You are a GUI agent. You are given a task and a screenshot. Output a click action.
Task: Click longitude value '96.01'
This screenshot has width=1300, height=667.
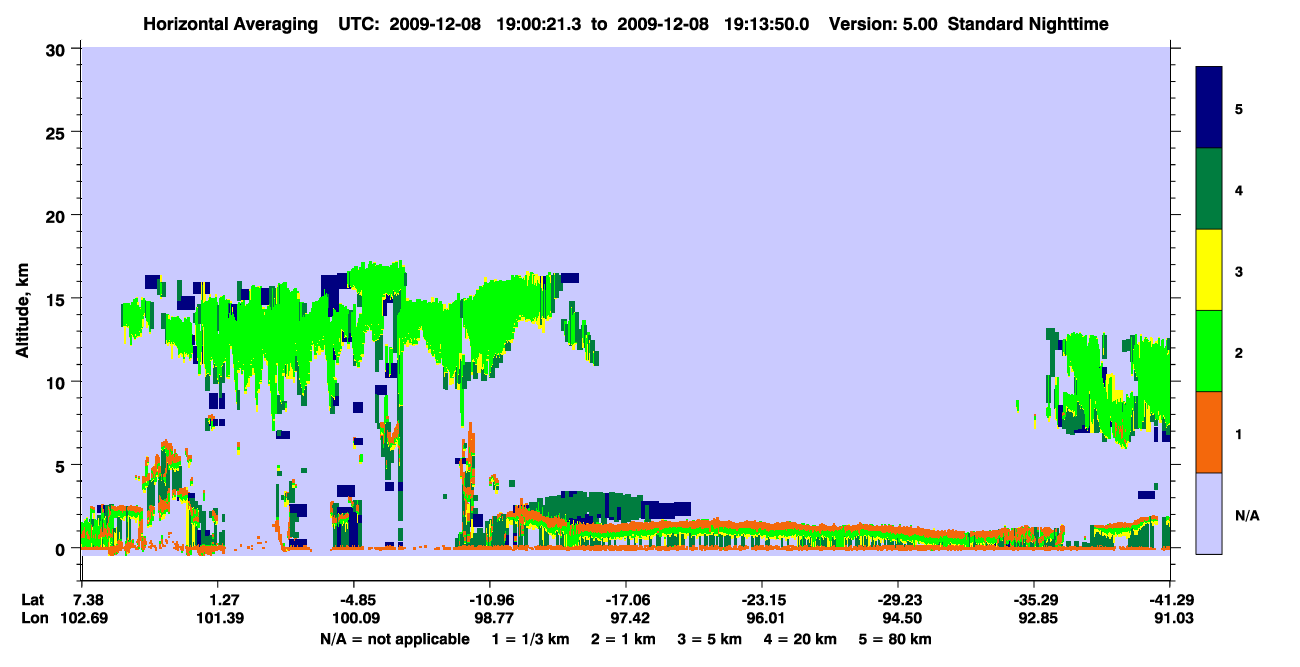coord(765,618)
